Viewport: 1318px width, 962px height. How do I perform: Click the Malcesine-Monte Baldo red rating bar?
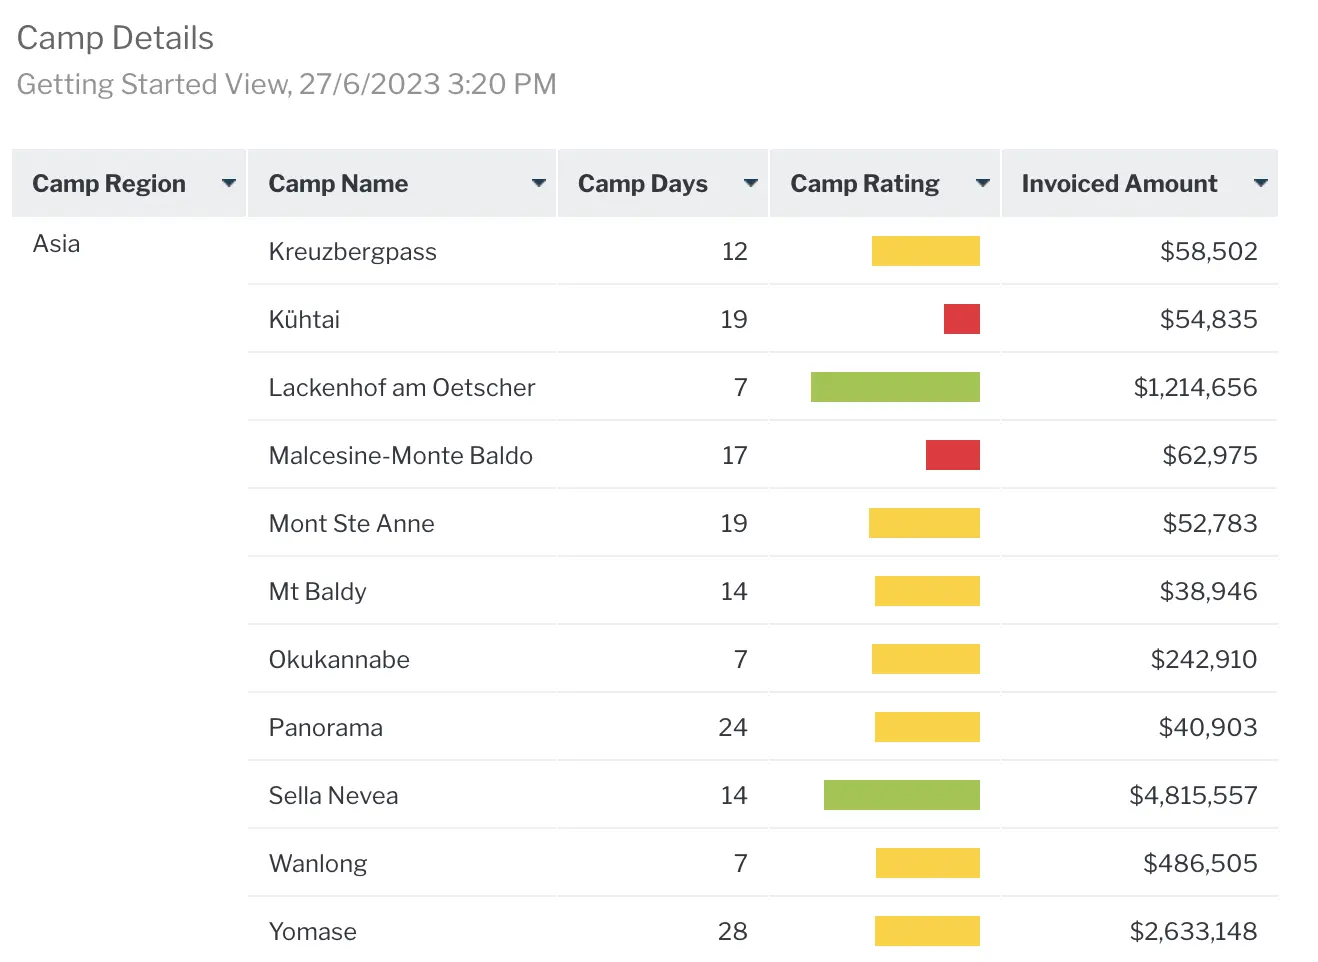(x=952, y=455)
